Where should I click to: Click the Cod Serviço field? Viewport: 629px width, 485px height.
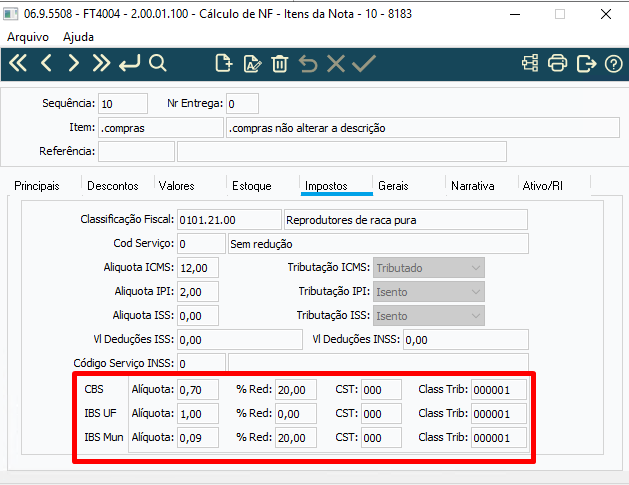[201, 244]
